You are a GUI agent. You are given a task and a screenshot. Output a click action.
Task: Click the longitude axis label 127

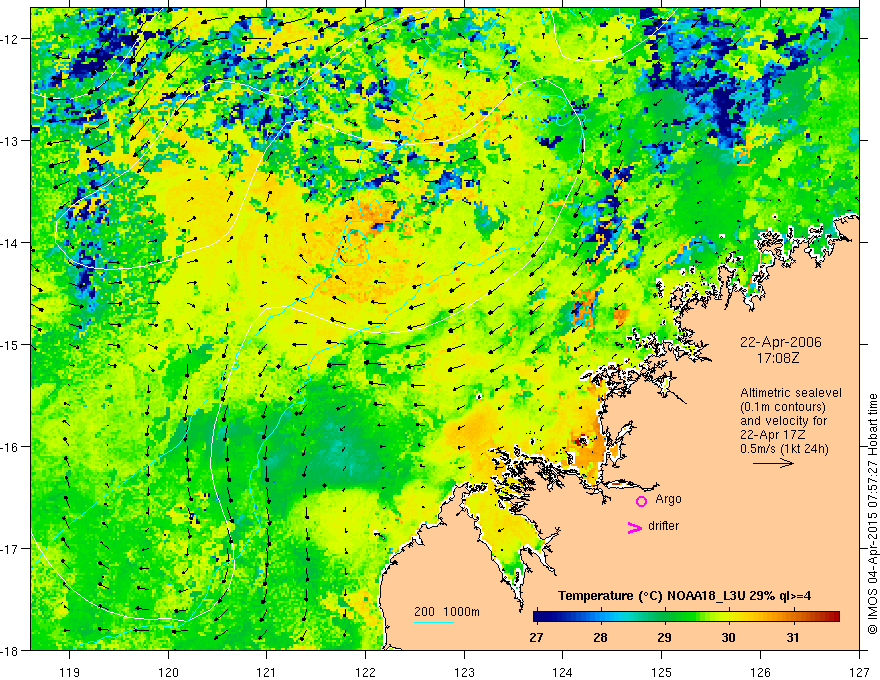point(859,672)
